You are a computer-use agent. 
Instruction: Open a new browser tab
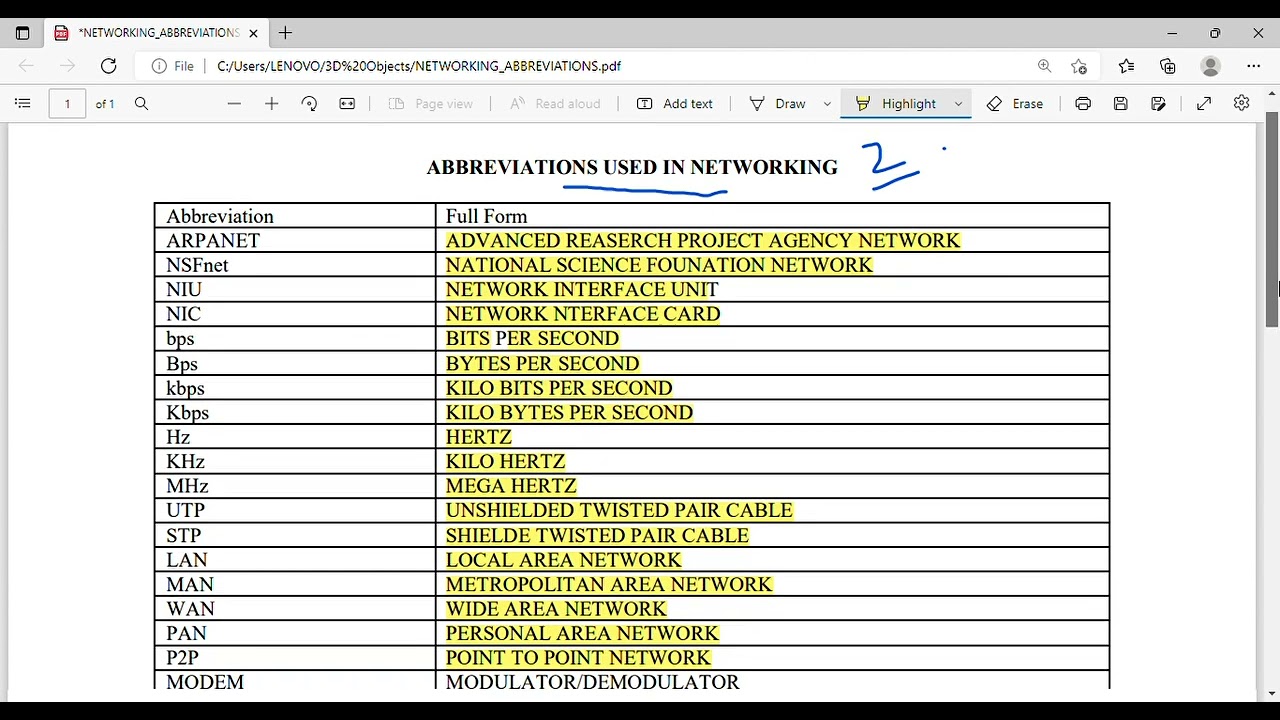285,33
